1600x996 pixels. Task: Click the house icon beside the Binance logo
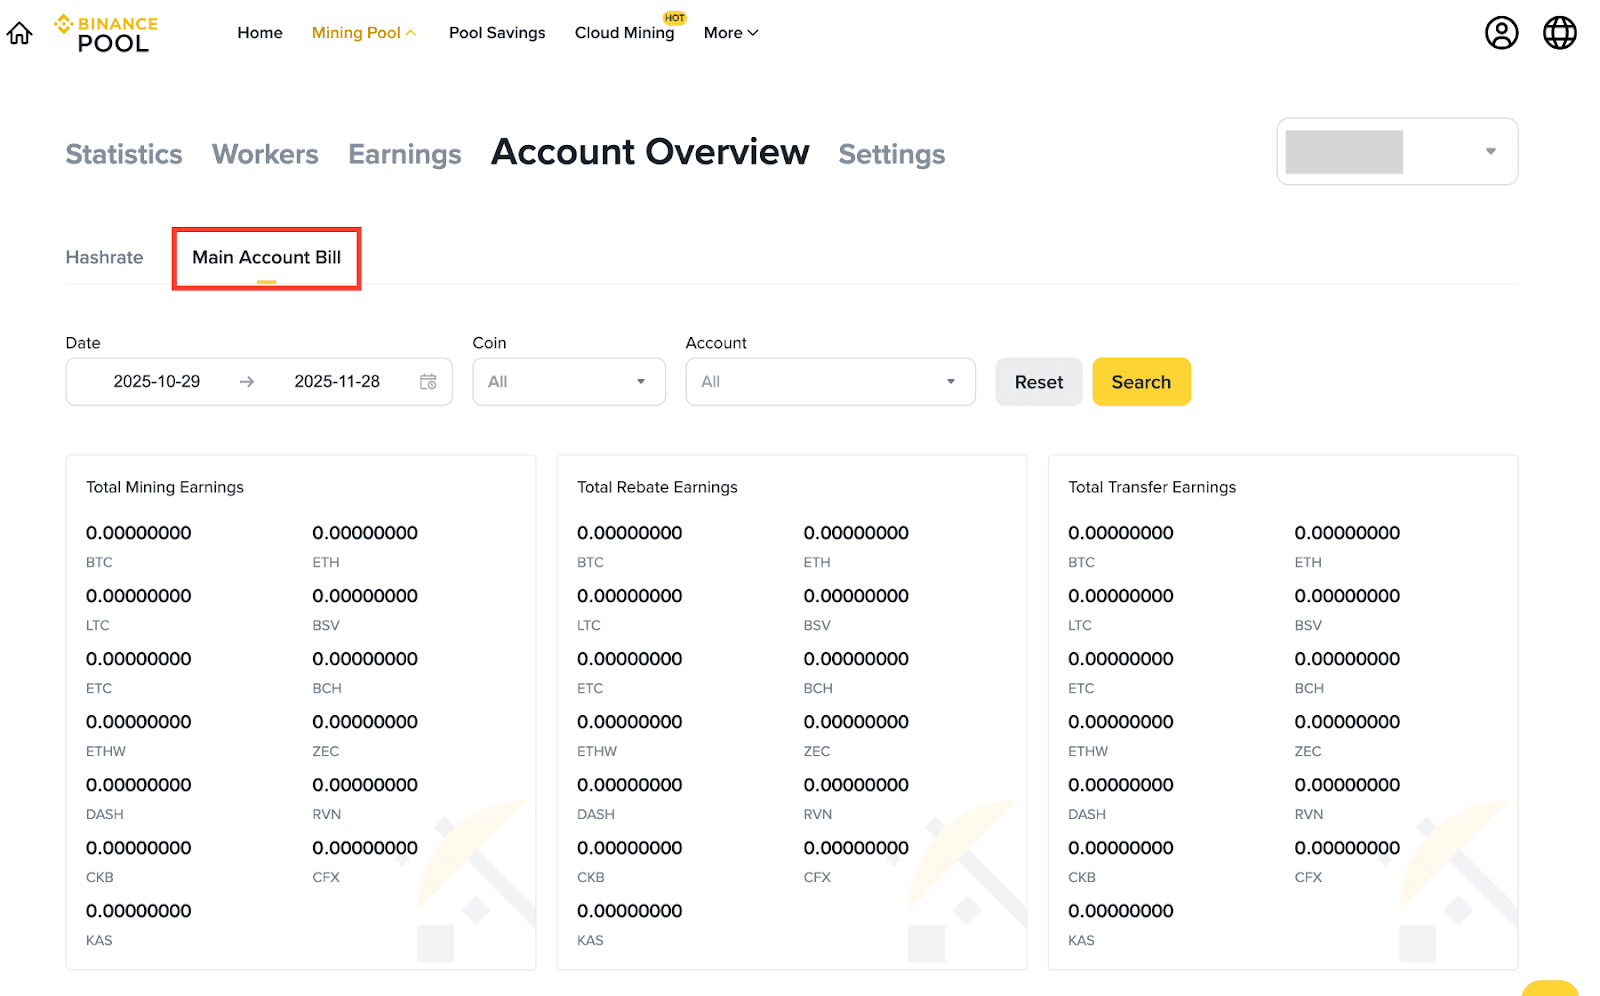19,34
